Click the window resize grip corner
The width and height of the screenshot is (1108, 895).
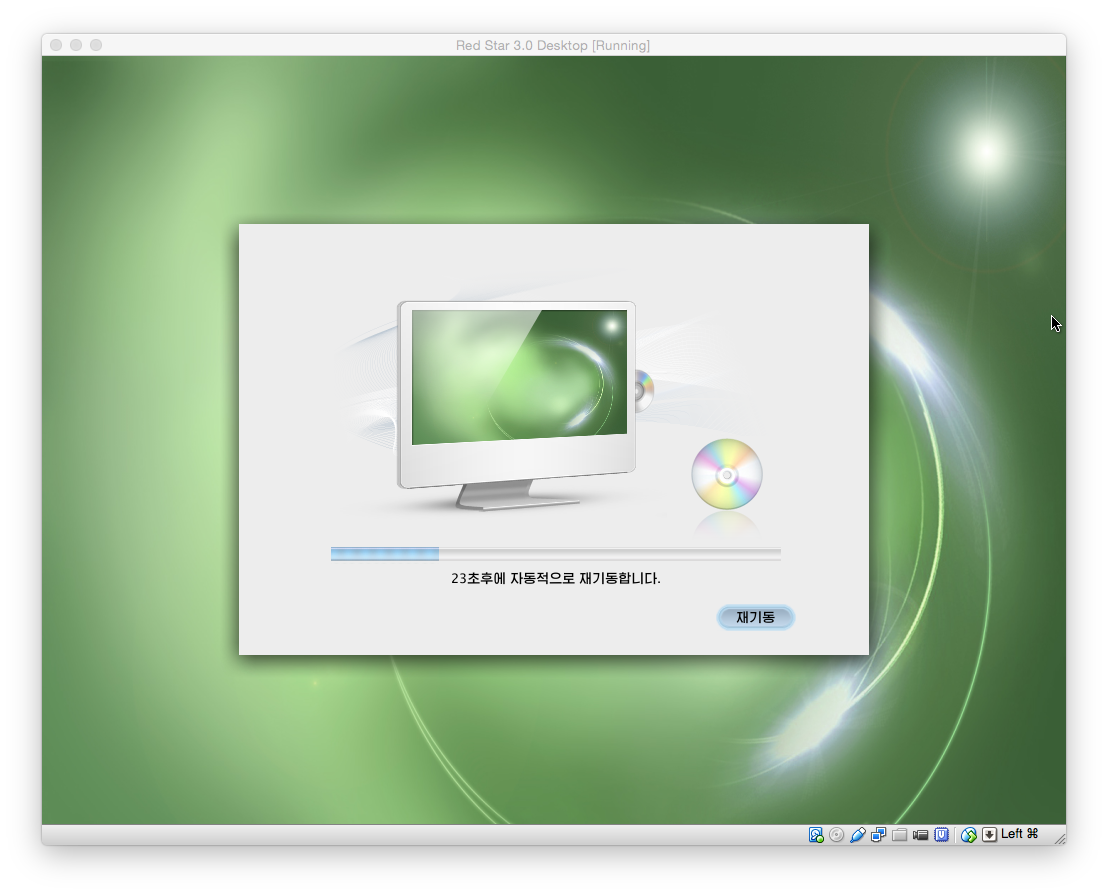point(1059,838)
